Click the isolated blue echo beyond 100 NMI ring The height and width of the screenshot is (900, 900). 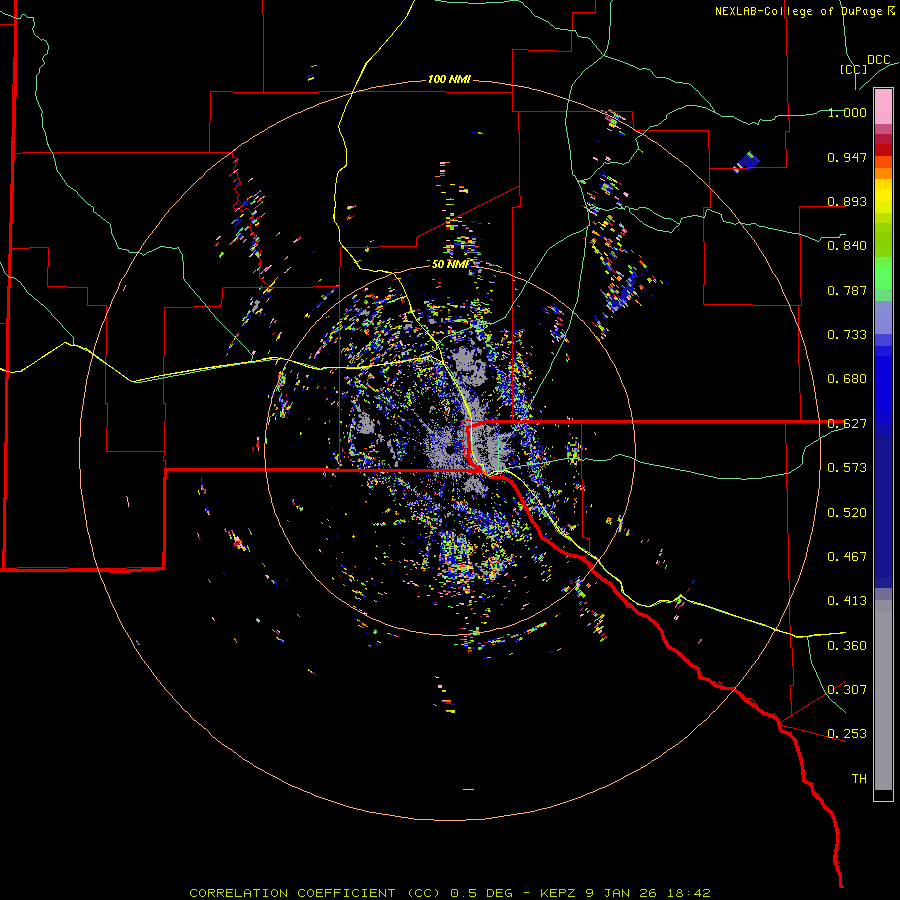[x=747, y=161]
